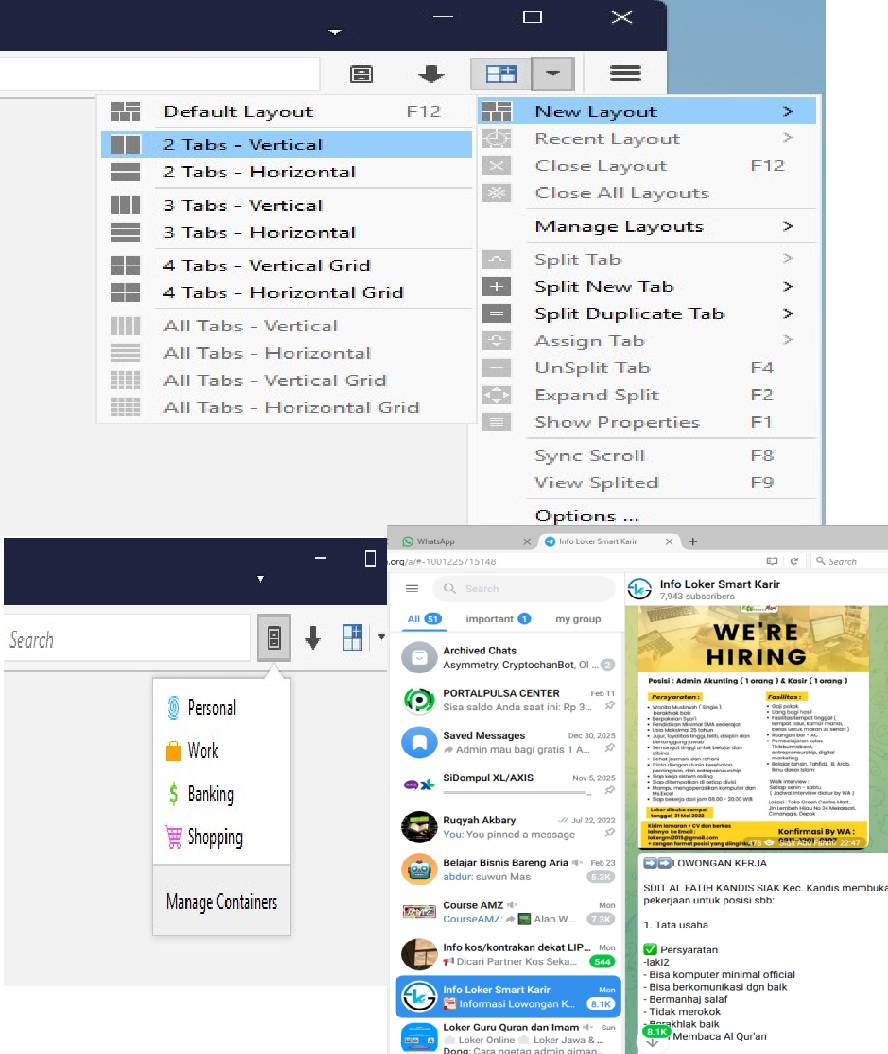Click the download arrow icon in top toolbar
888x1054 pixels.
430,74
